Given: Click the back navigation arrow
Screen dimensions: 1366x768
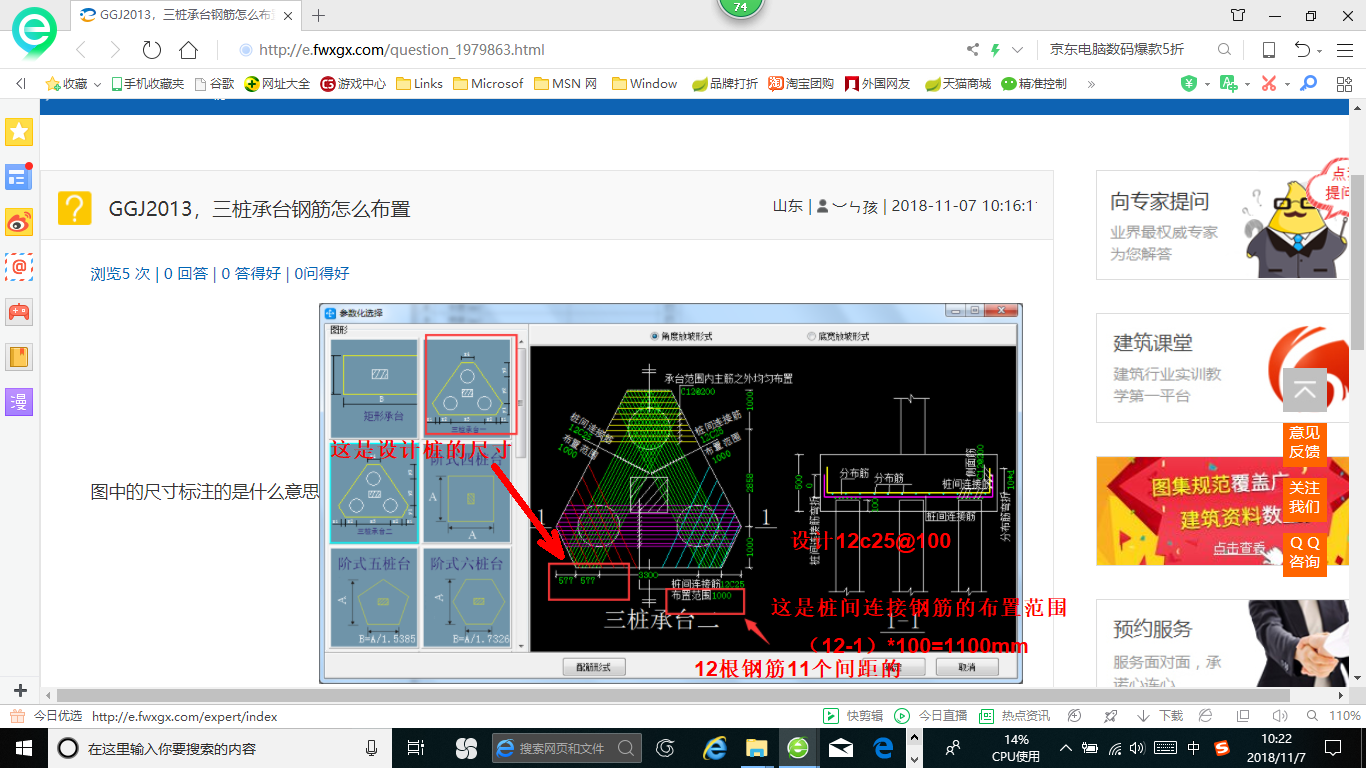Looking at the screenshot, I should (x=82, y=49).
